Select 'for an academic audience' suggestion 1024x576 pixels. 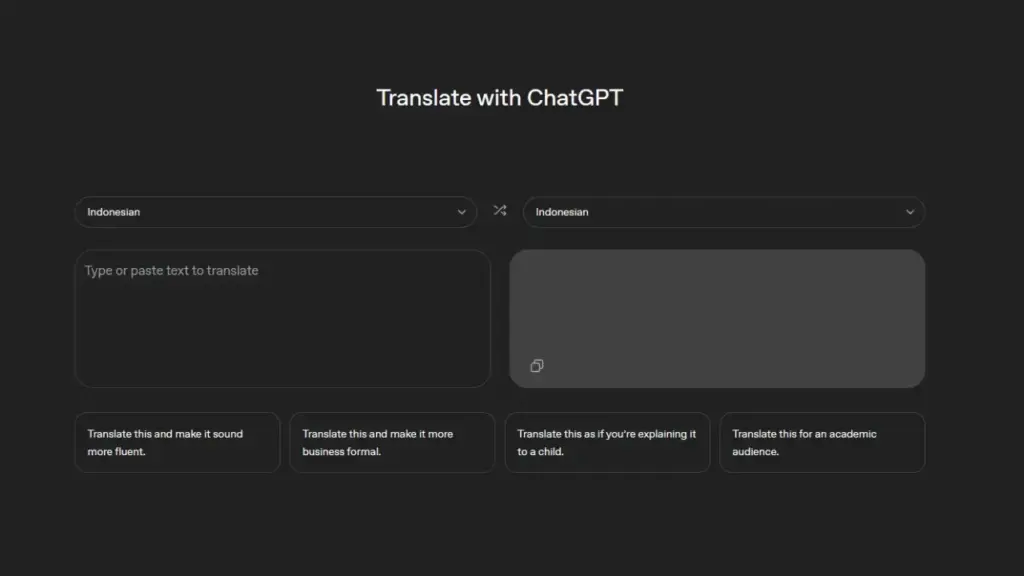point(822,442)
